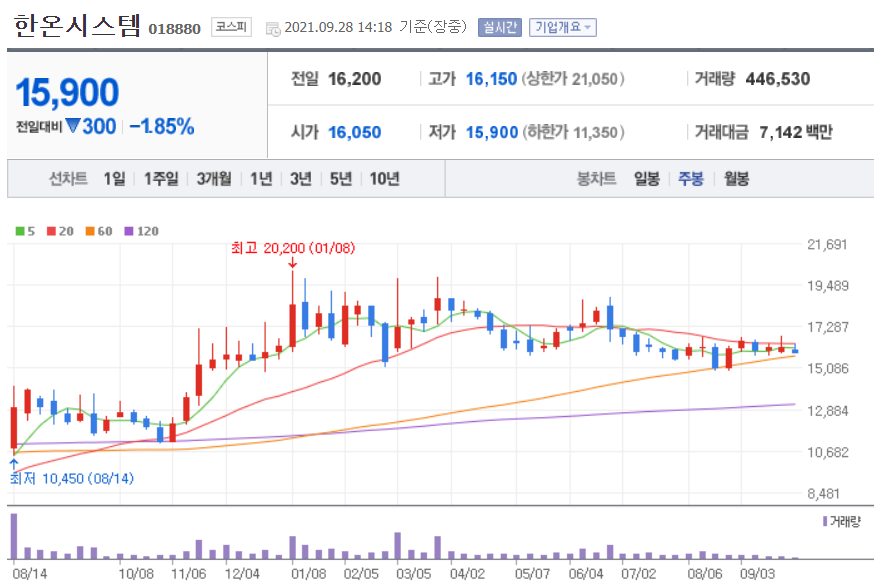Image resolution: width=874 pixels, height=587 pixels.
Task: Click the 전일 value 16,200
Action: (355, 79)
